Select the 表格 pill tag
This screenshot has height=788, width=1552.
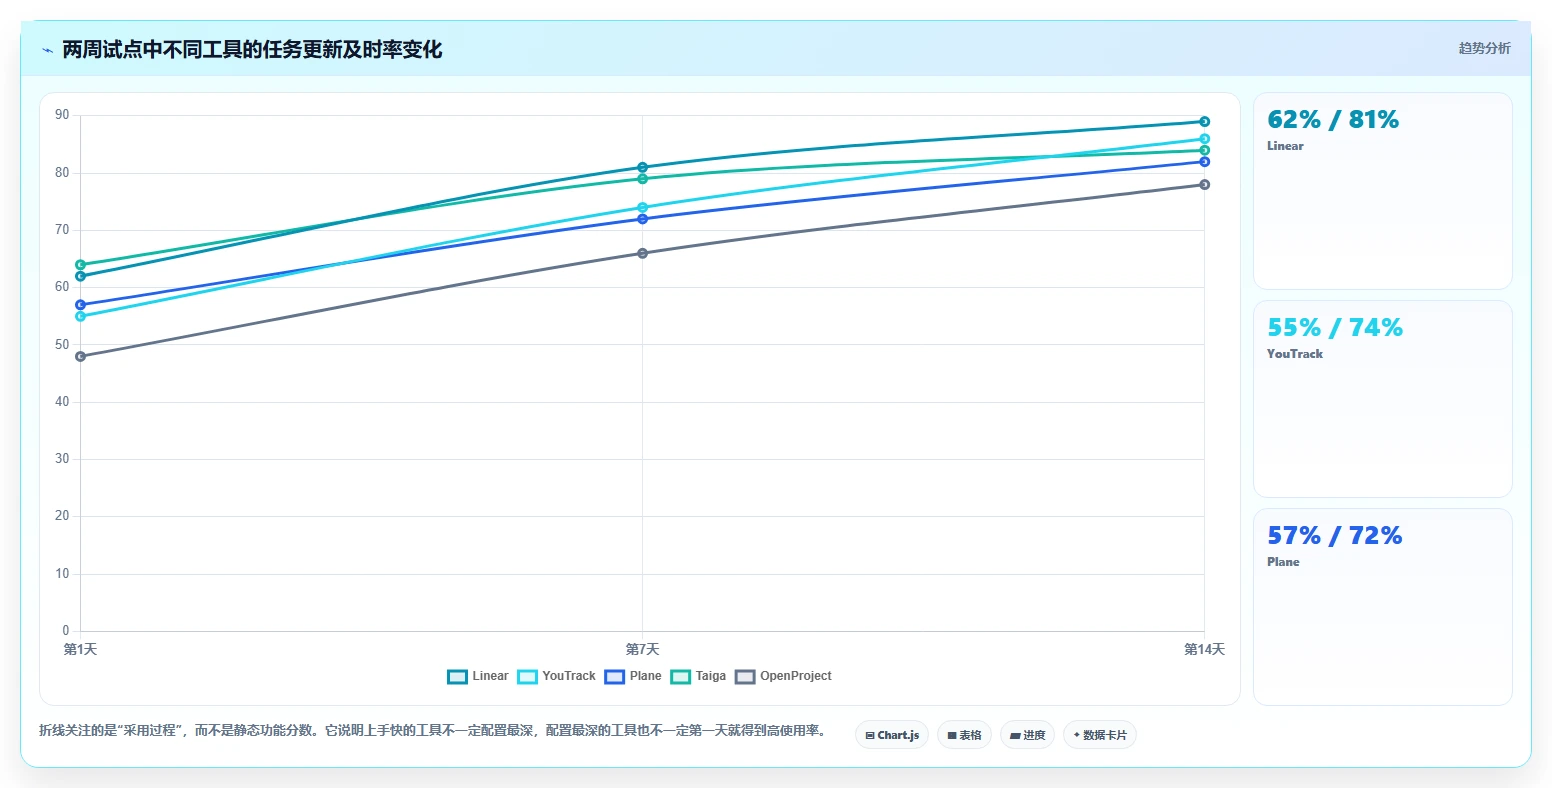[x=965, y=735]
